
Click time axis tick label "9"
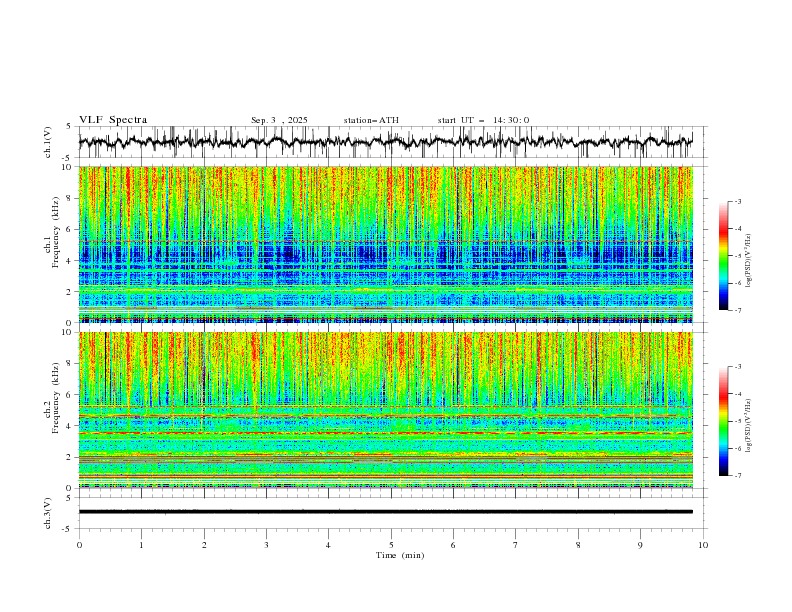[640, 545]
